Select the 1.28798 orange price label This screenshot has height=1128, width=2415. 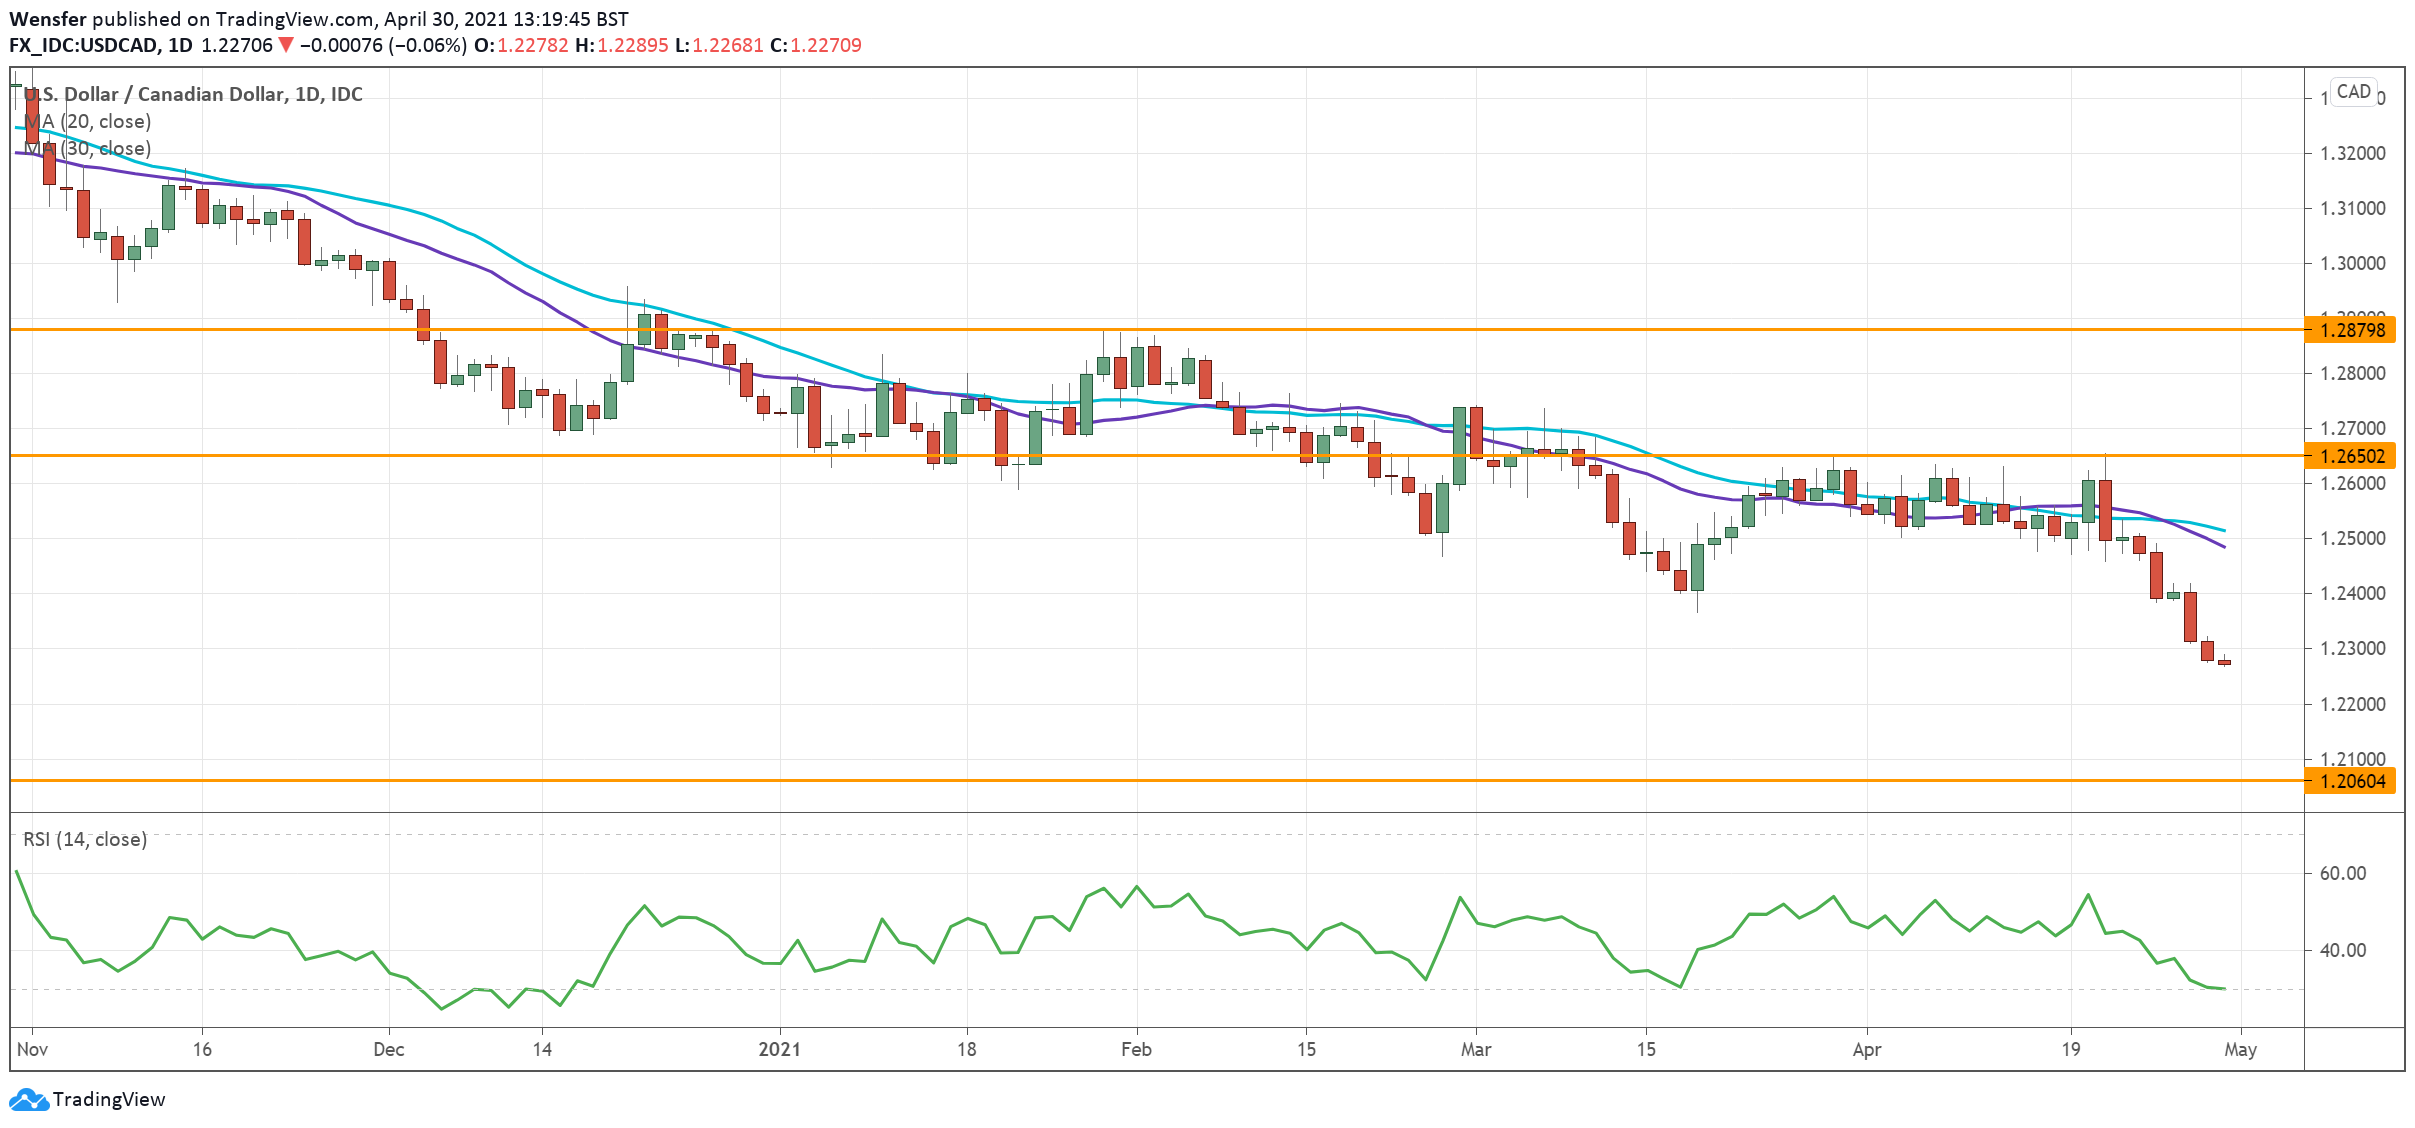point(2351,330)
